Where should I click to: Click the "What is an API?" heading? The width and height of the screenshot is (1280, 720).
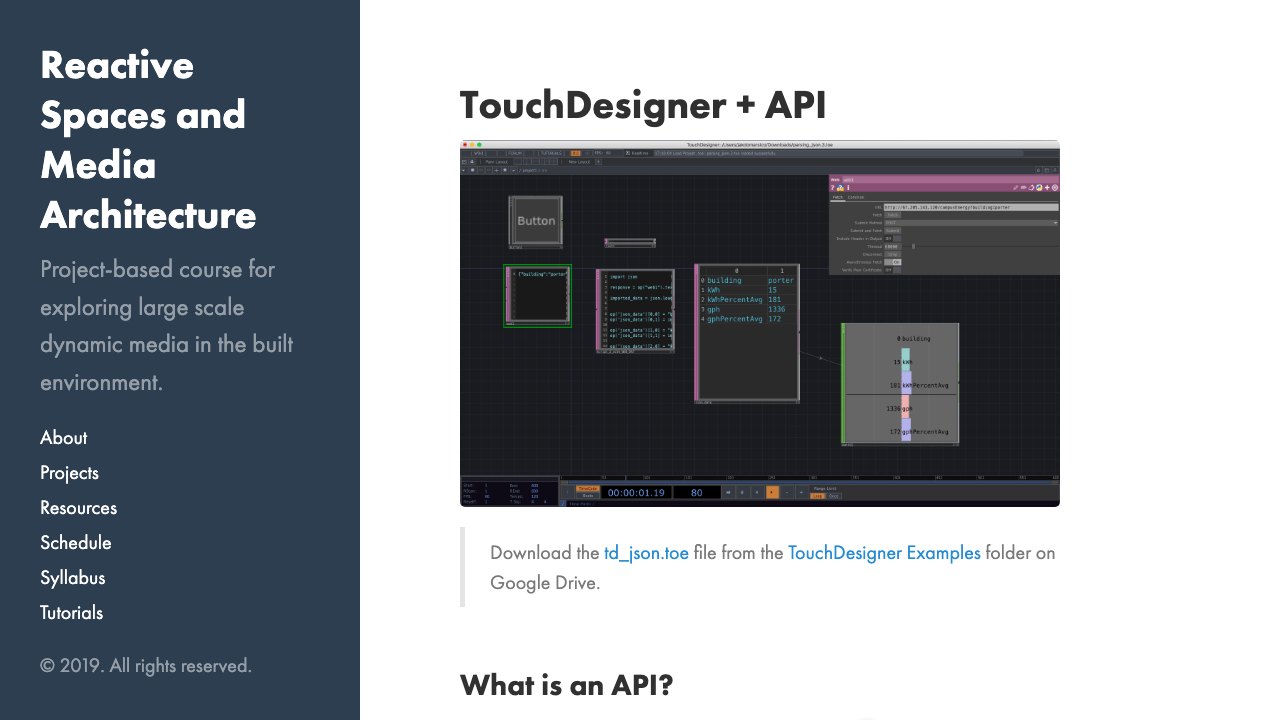pyautogui.click(x=566, y=685)
